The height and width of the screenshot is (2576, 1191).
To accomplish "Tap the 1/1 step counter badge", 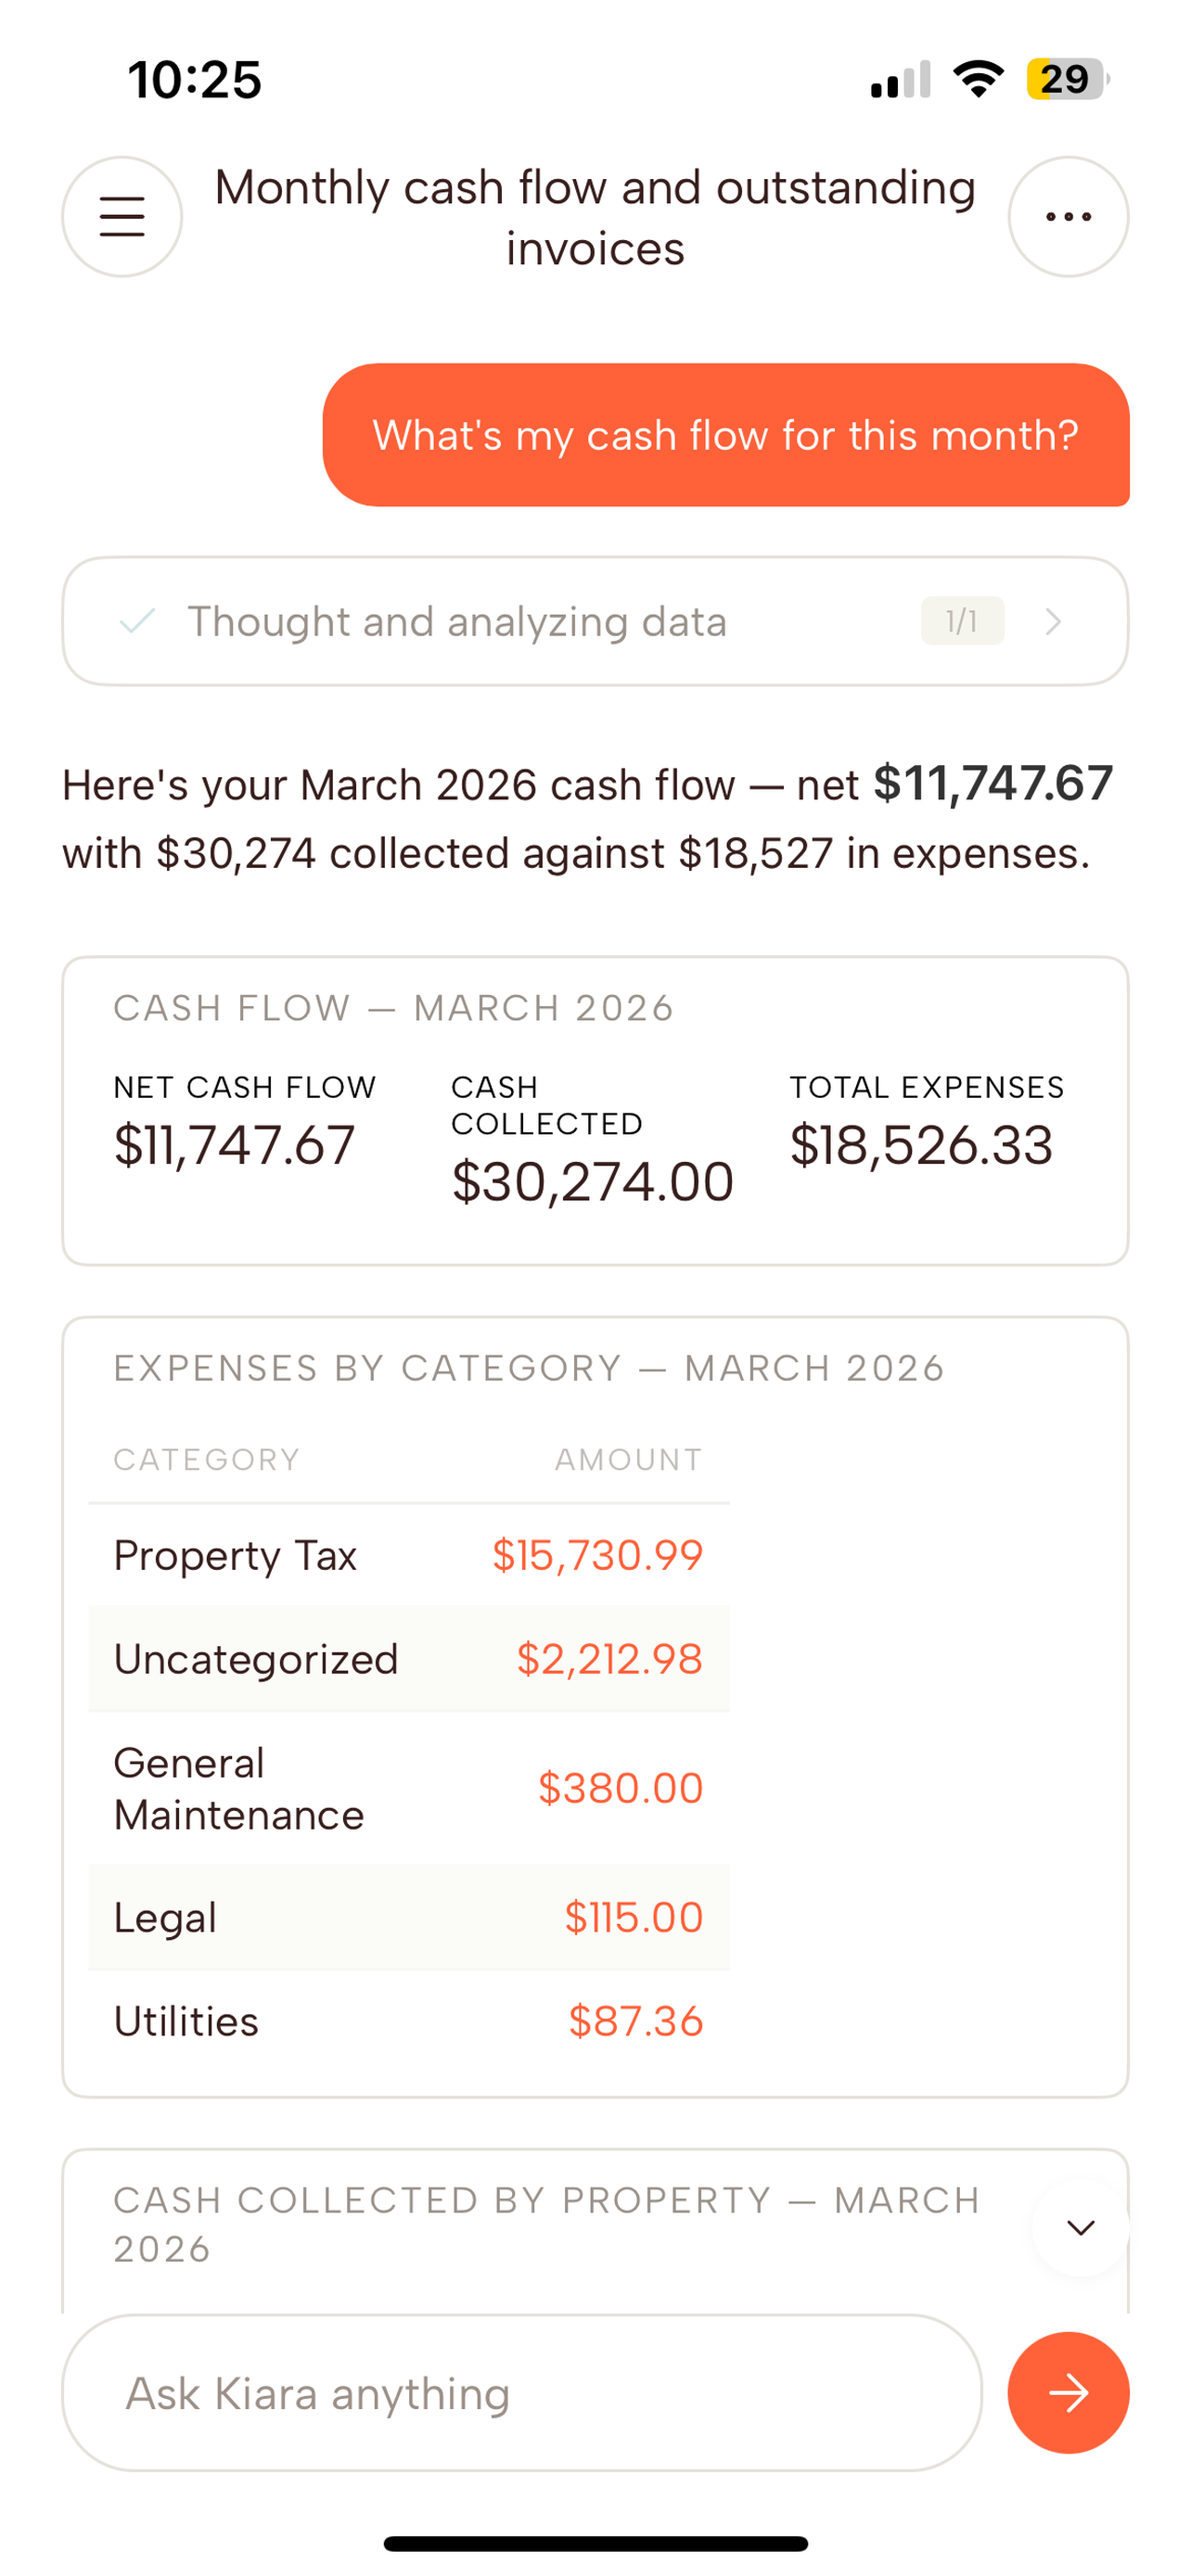I will click(x=962, y=621).
